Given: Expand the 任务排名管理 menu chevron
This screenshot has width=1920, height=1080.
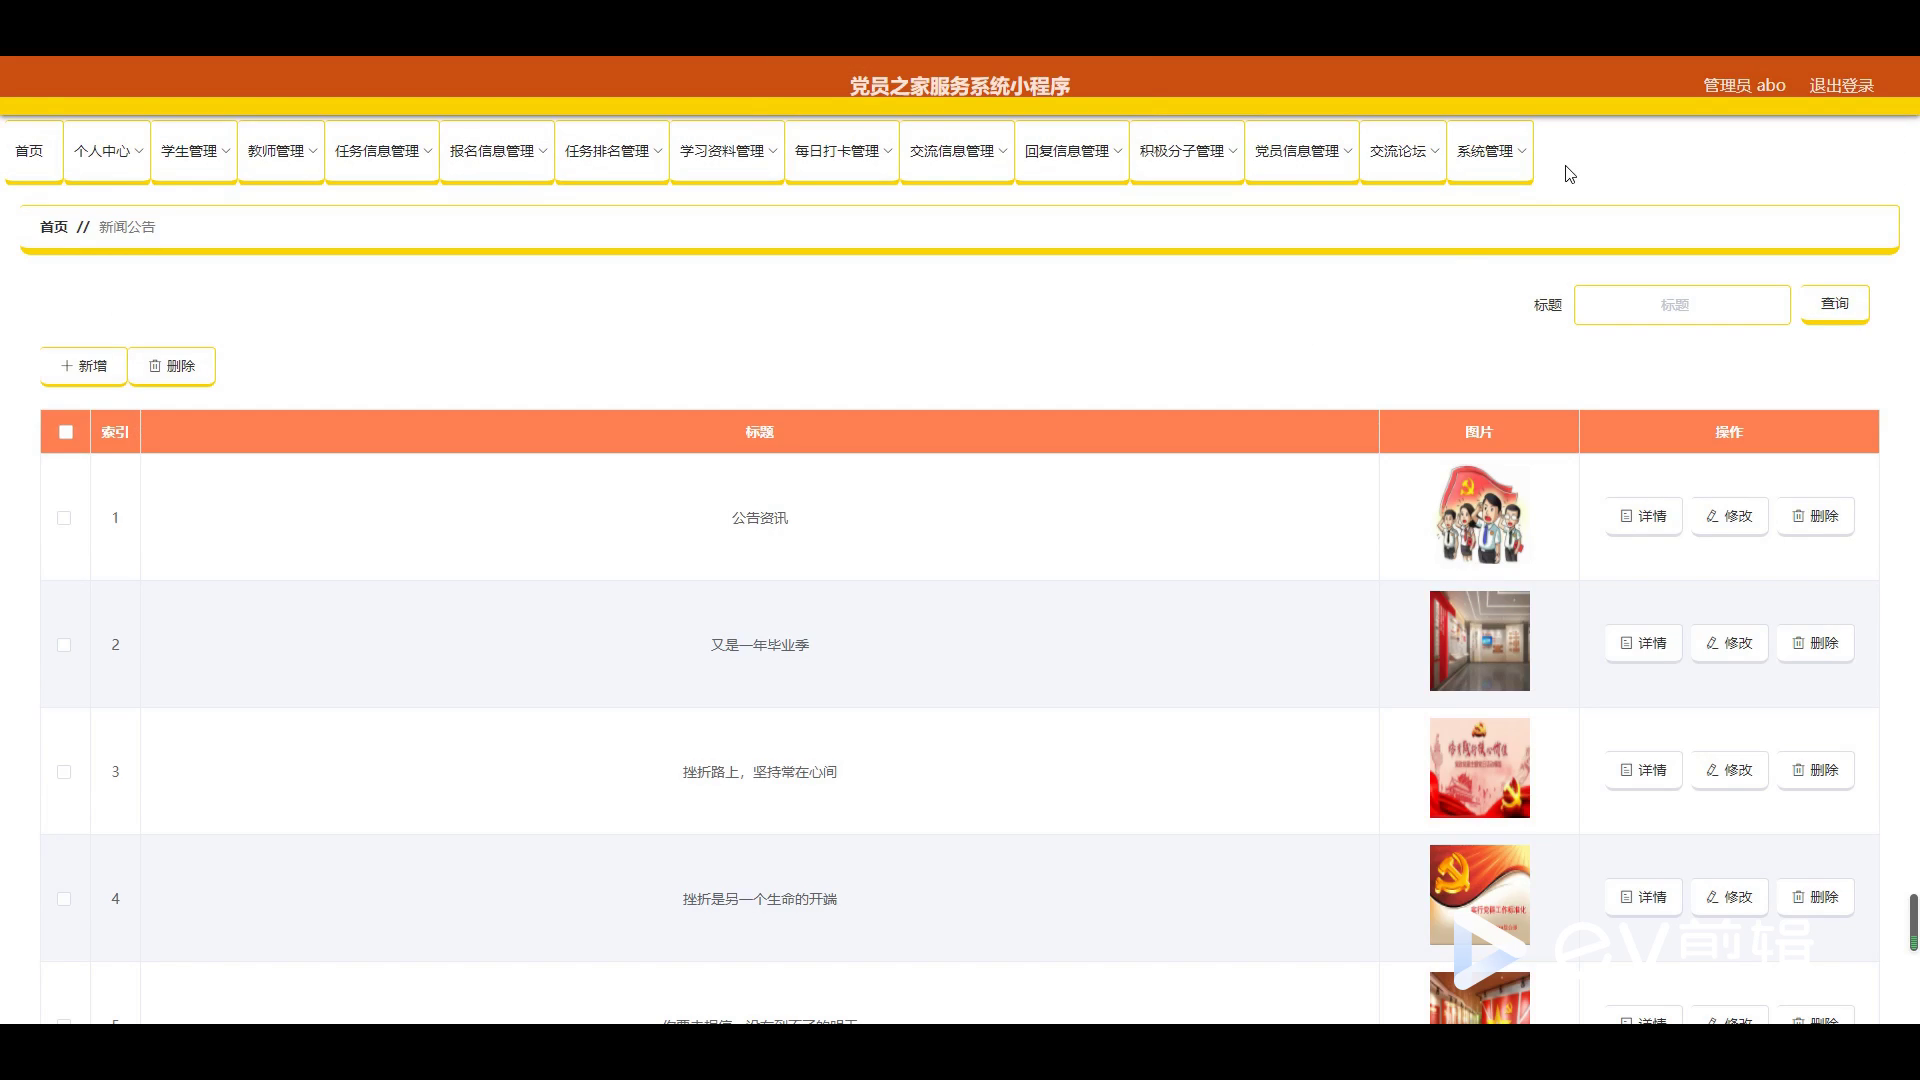Looking at the screenshot, I should pos(658,151).
